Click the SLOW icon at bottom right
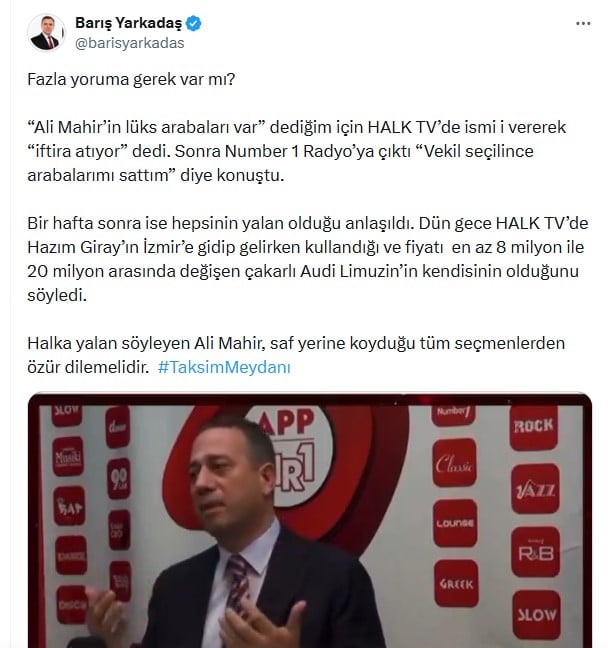Viewport: 608px width, 648px height. coord(536,615)
